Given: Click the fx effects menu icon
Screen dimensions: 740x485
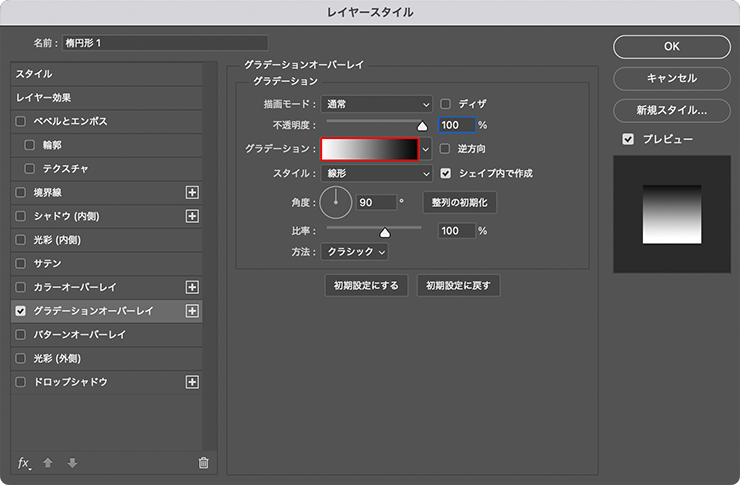Looking at the screenshot, I should [x=25, y=462].
